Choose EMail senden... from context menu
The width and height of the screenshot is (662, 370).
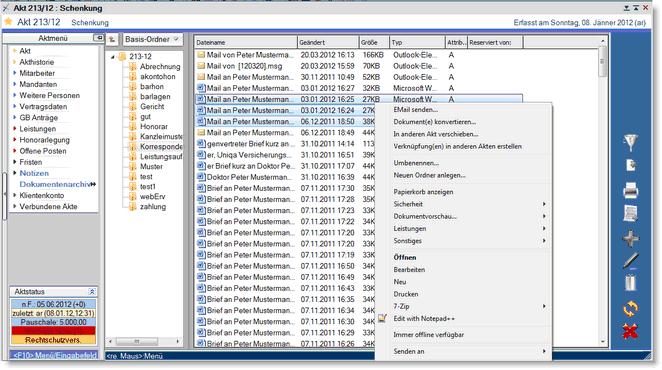pos(415,110)
